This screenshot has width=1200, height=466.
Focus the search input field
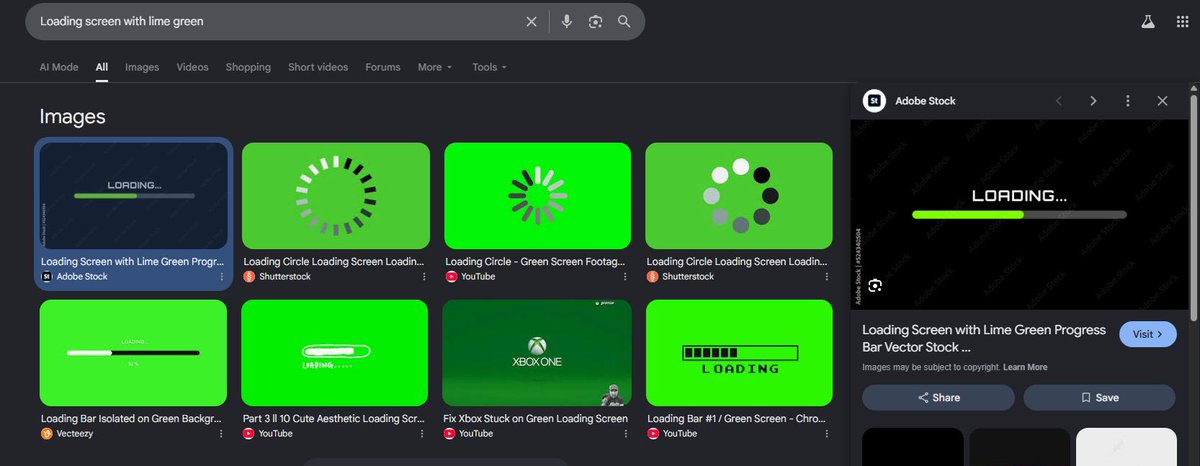277,21
